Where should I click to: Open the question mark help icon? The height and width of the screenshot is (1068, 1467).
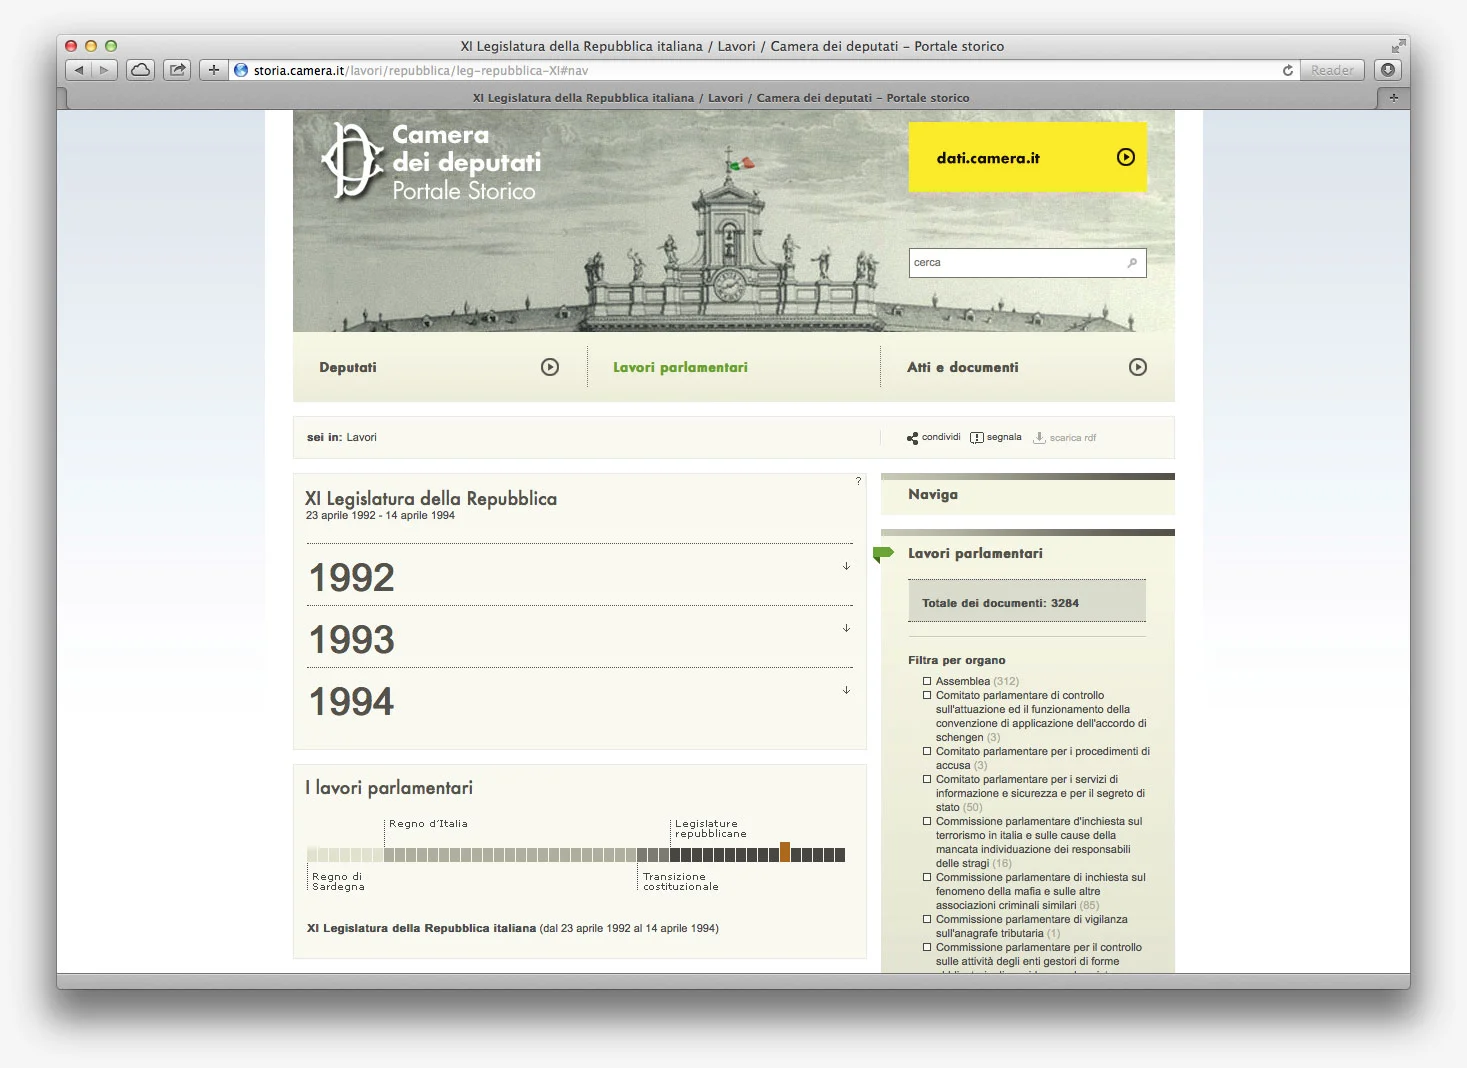pos(858,481)
